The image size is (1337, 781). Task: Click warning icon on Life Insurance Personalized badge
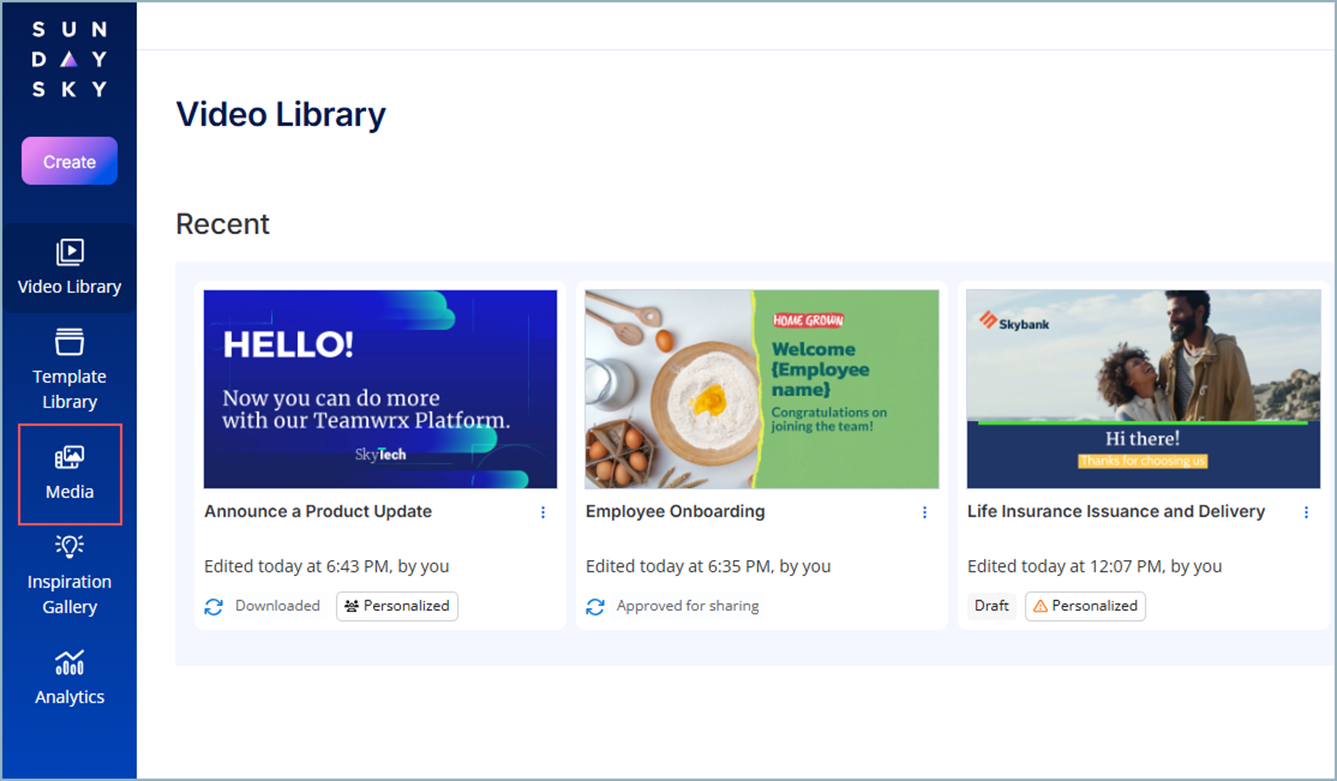pos(1040,606)
